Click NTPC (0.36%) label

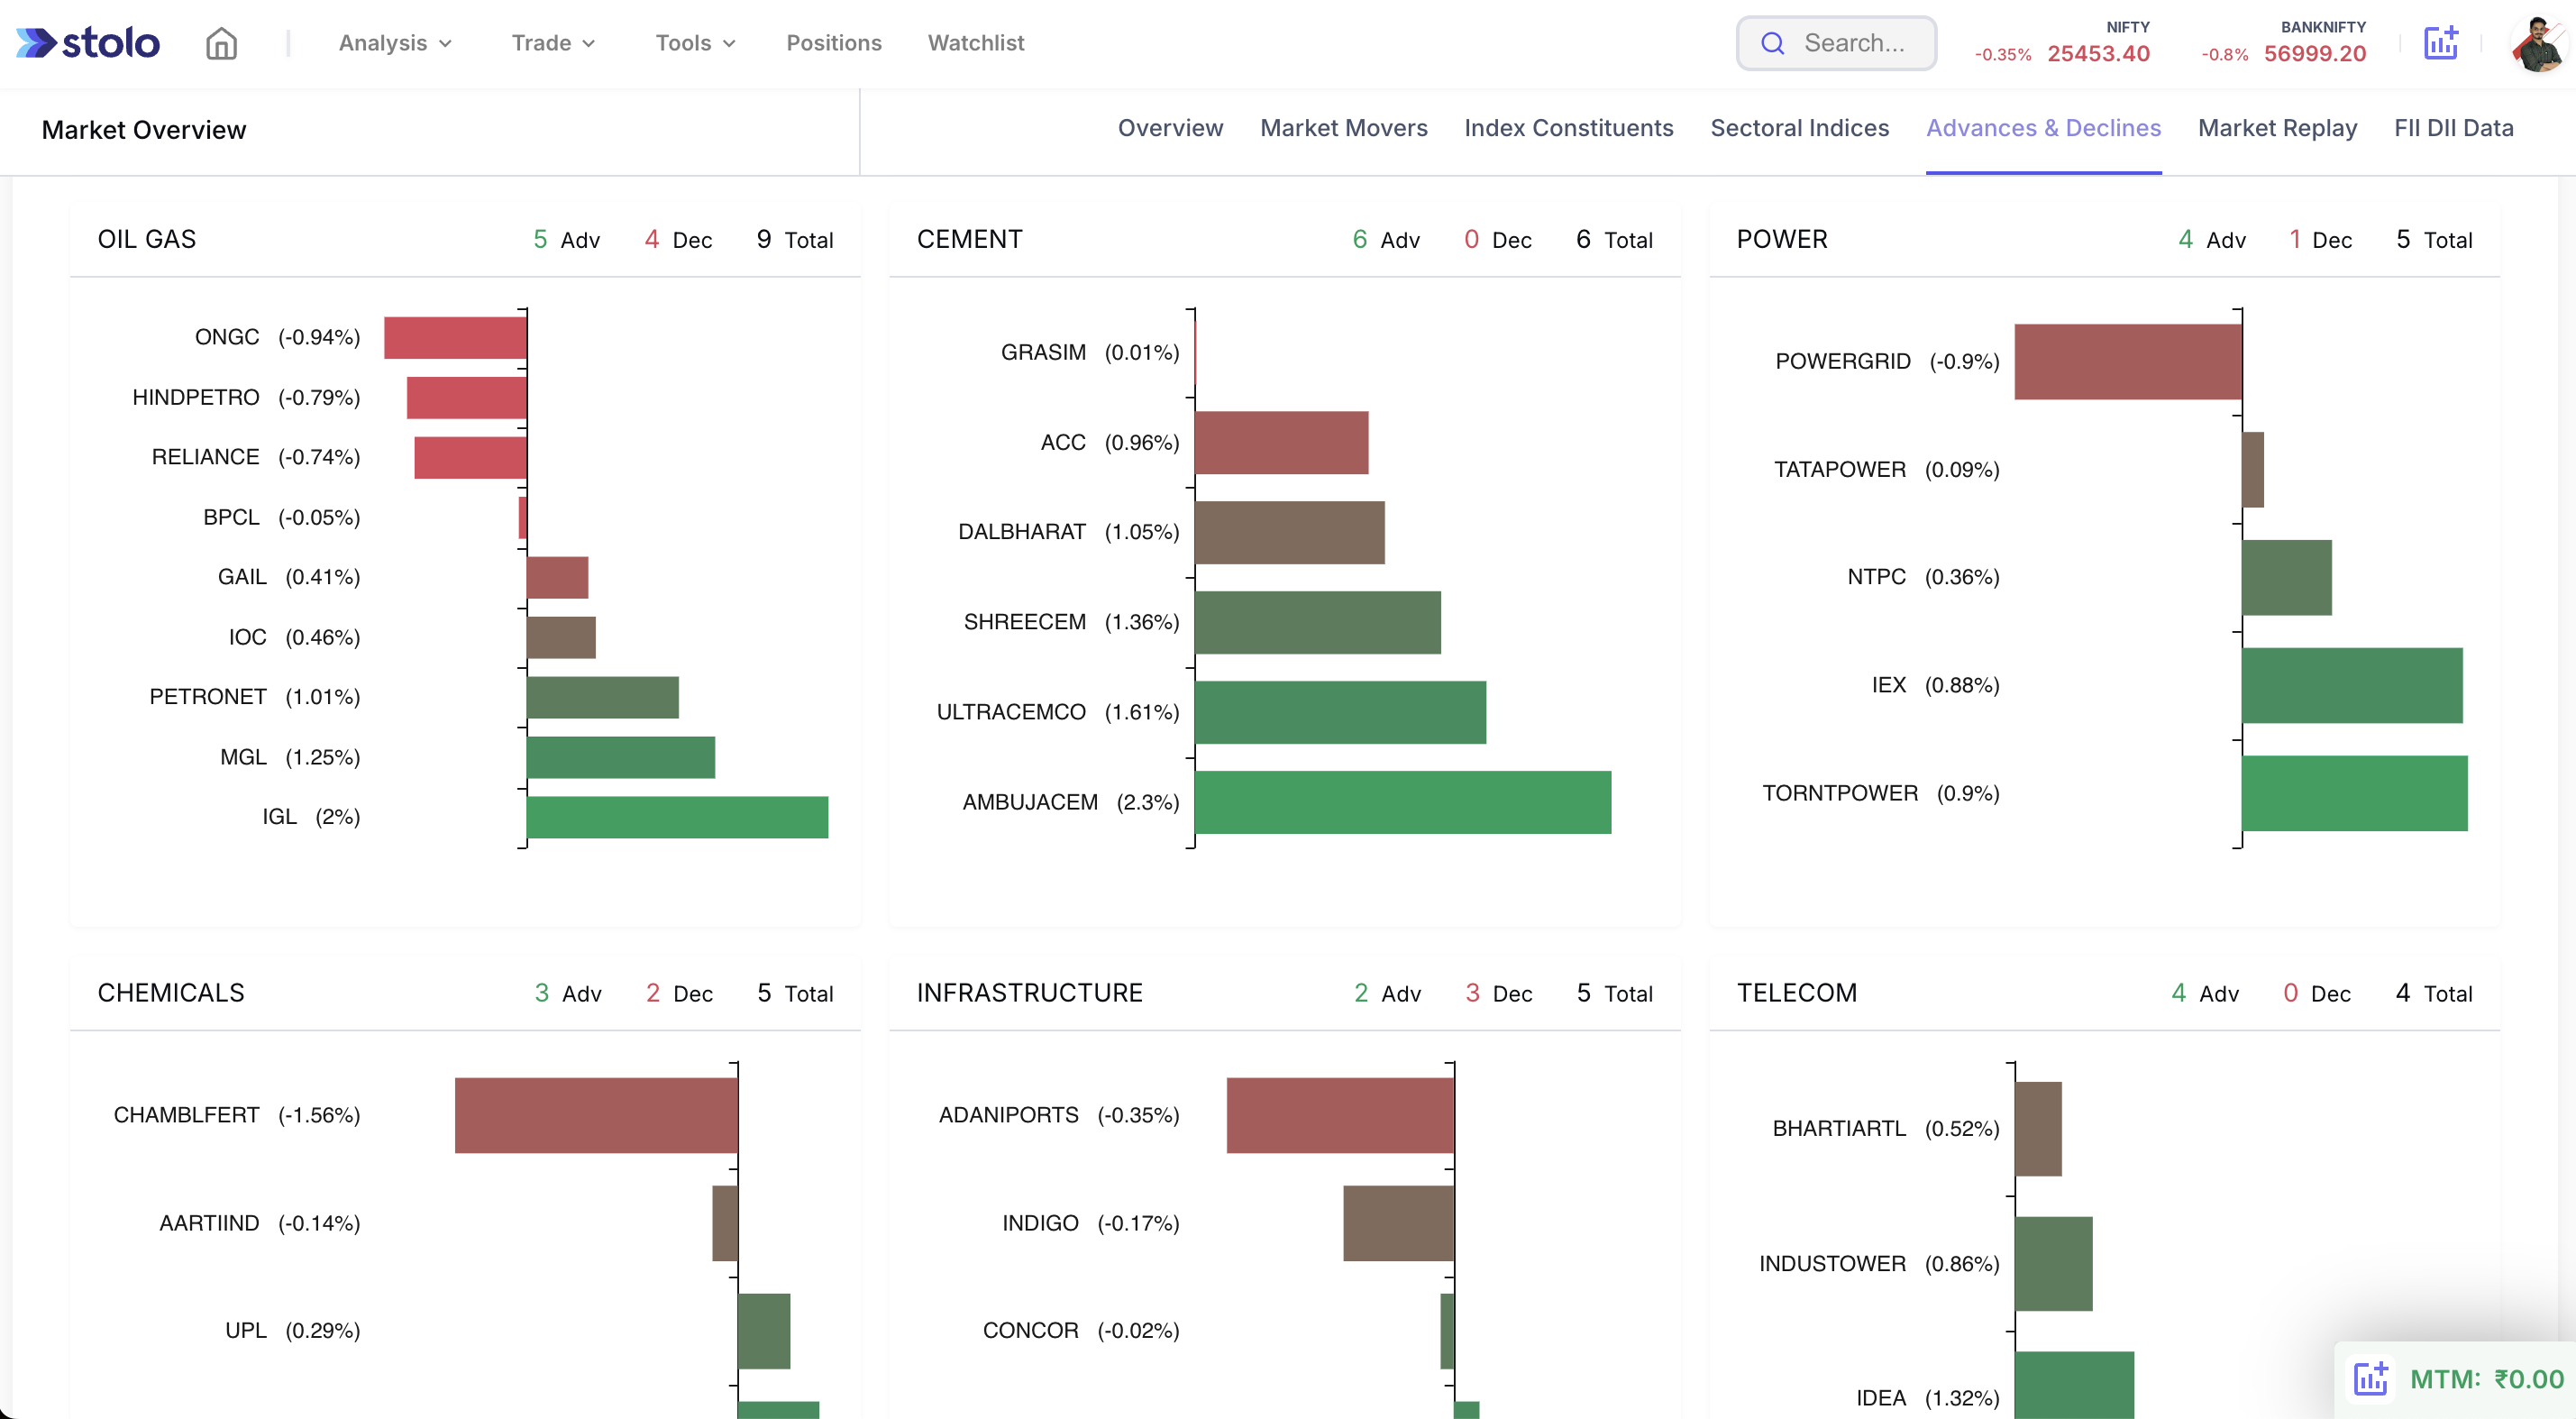click(1923, 577)
